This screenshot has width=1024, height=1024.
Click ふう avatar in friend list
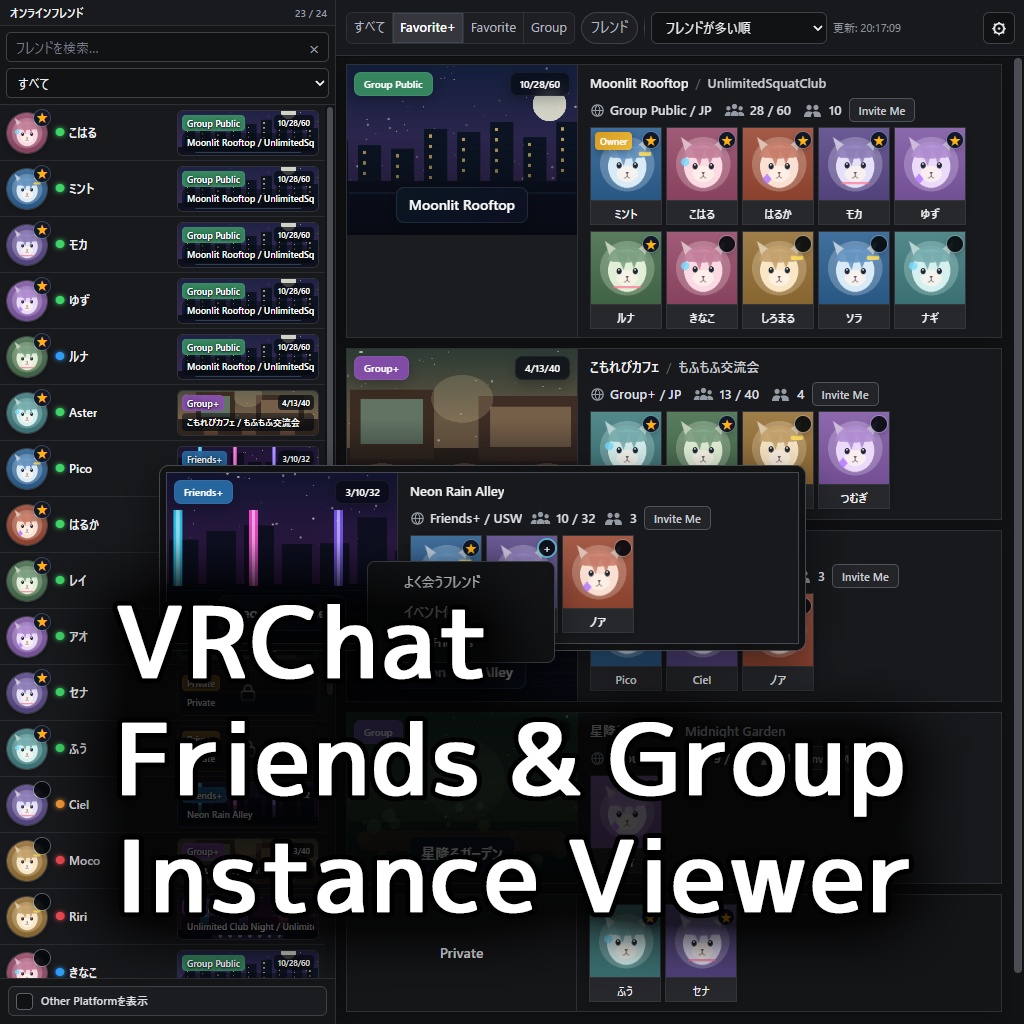click(27, 749)
